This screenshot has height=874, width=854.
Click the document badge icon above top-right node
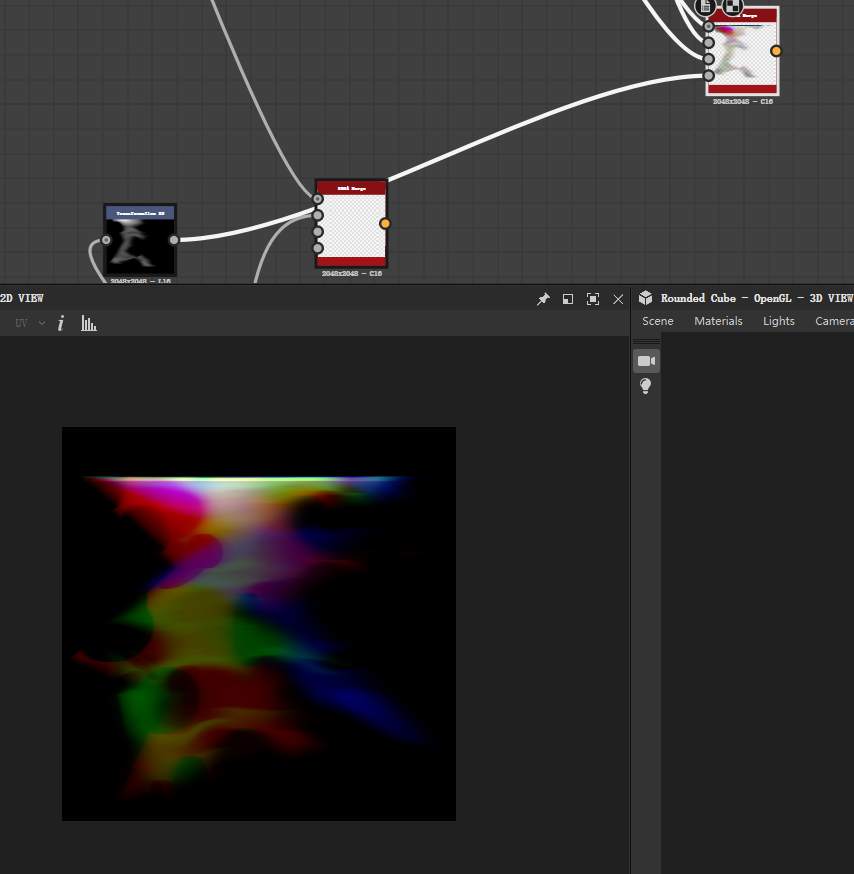pyautogui.click(x=706, y=6)
